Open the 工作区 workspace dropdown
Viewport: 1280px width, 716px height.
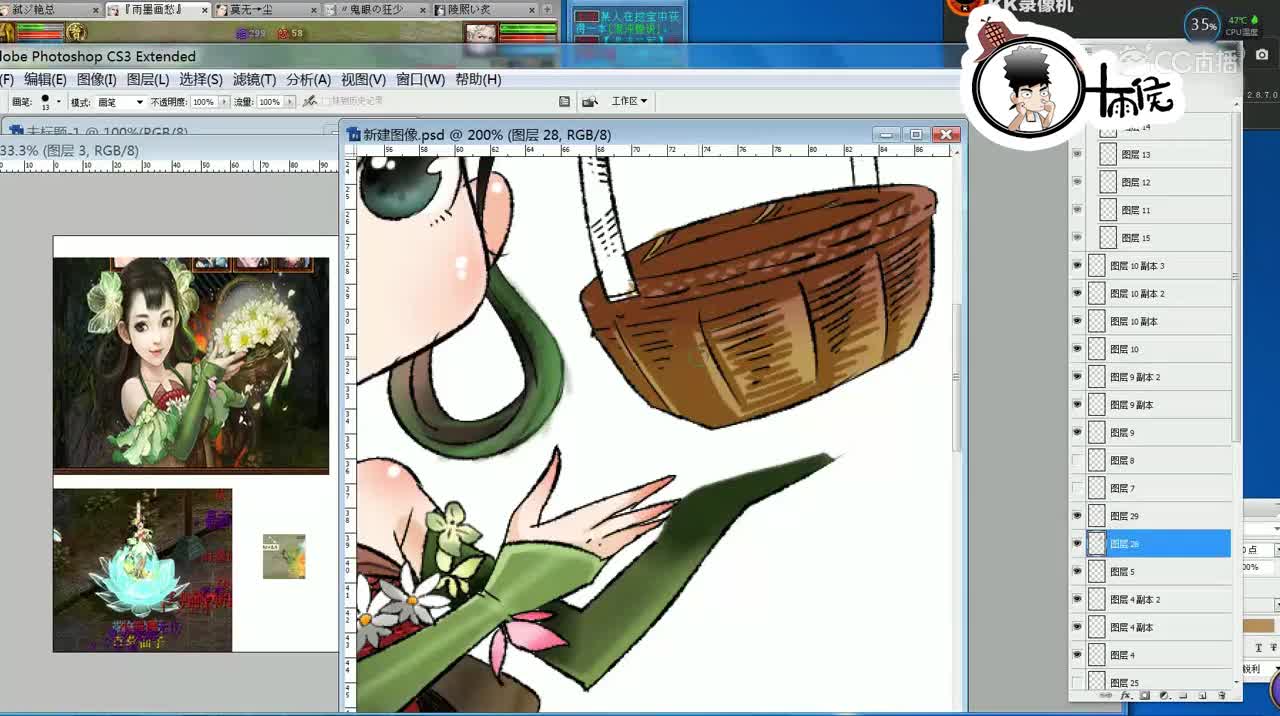(x=629, y=101)
